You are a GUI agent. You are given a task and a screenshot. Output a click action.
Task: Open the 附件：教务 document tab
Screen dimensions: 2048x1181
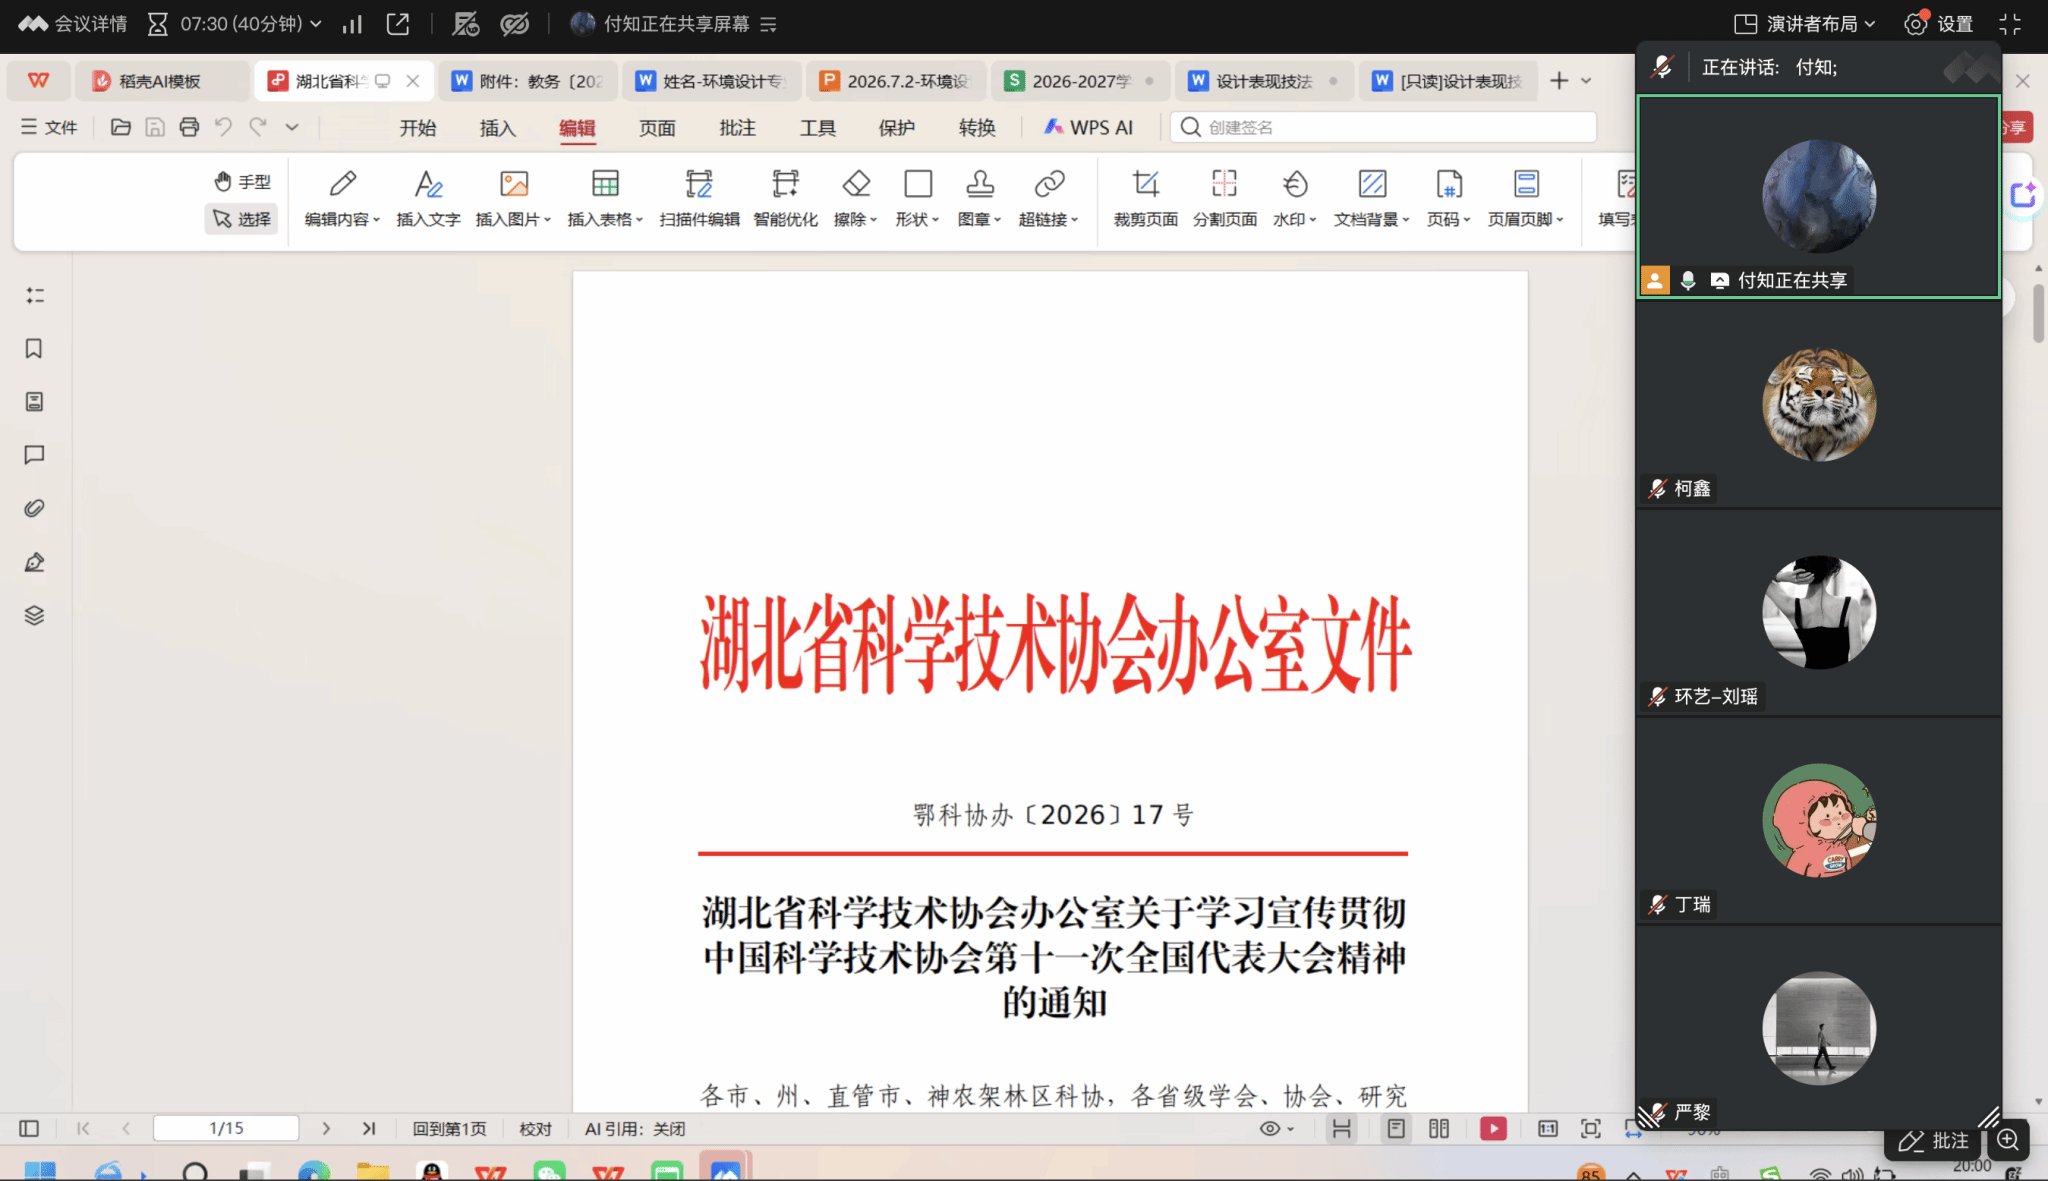[527, 81]
